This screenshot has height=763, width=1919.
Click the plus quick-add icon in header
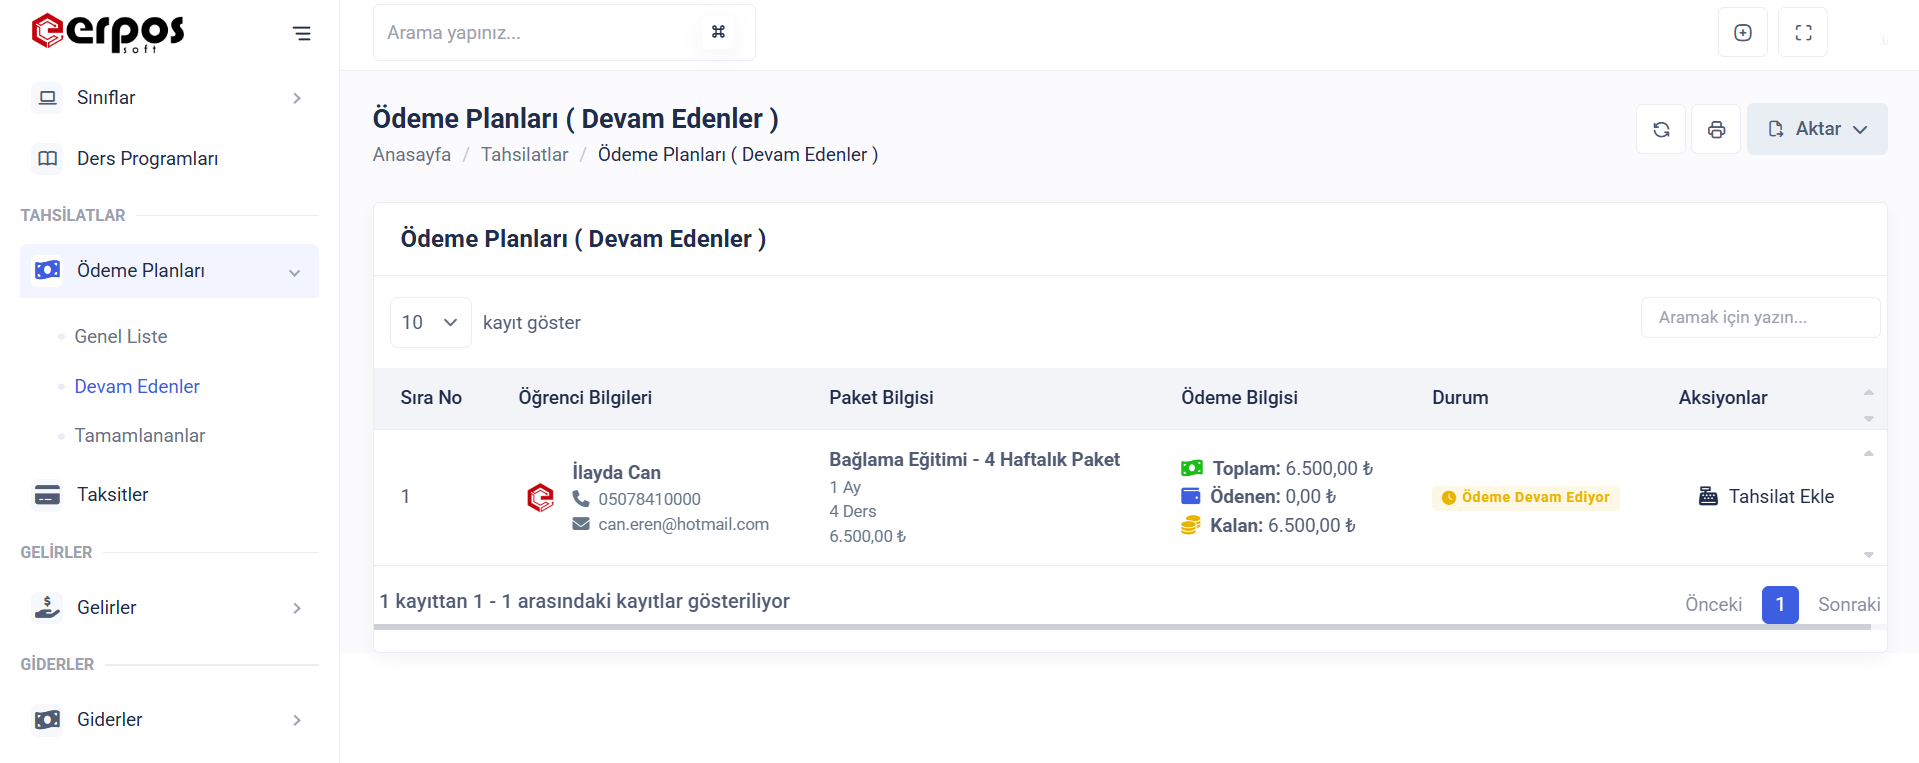[1743, 33]
